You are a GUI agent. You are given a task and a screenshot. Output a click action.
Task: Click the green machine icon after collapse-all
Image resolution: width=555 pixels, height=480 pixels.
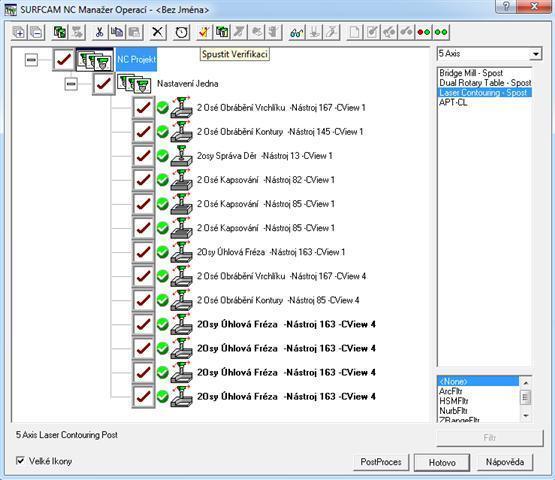pos(60,32)
